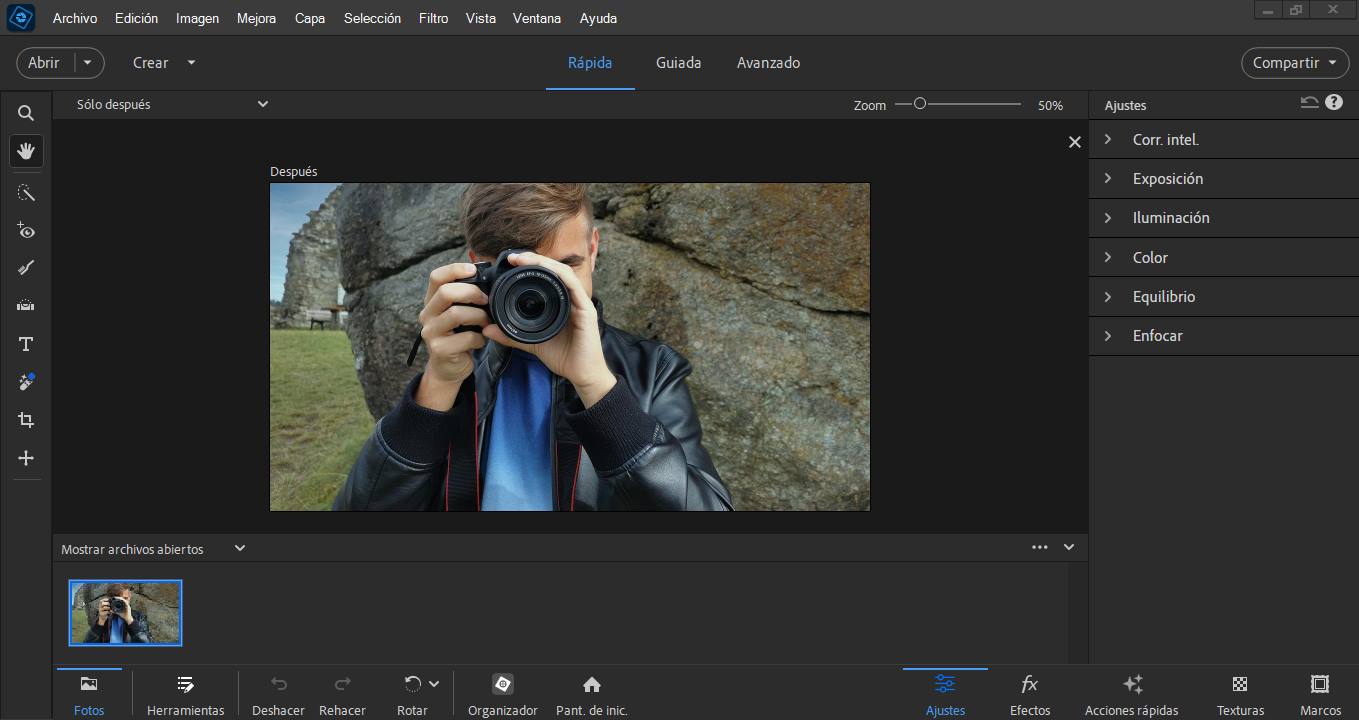1359x720 pixels.
Task: Select the Zoom tool
Action: point(25,112)
